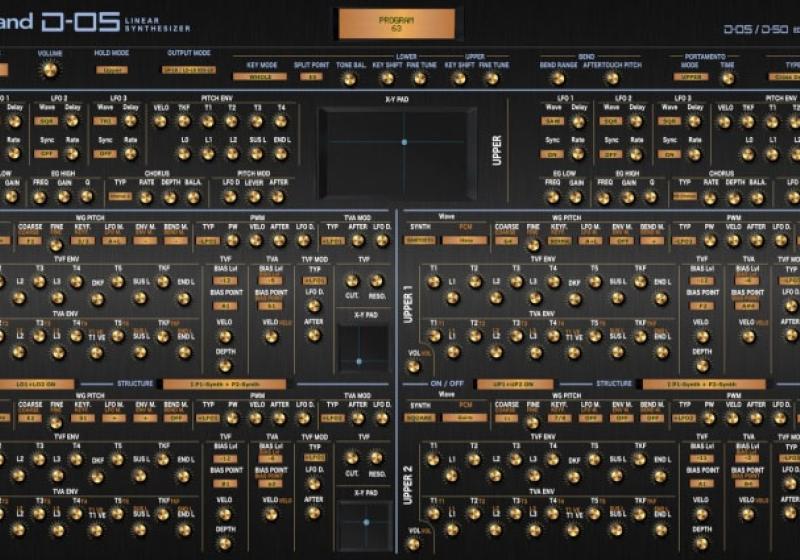The image size is (800, 560).
Task: Adjust Upper CHORUS BALA knob
Action: coord(758,198)
